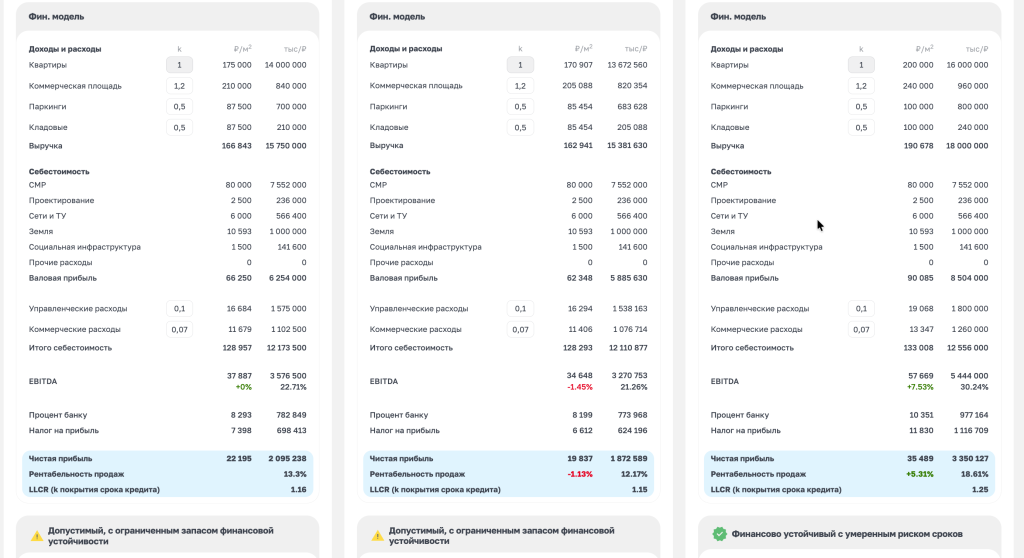Click the LLCR value 1.25 in the right panel
This screenshot has width=1024, height=558.
pos(979,489)
